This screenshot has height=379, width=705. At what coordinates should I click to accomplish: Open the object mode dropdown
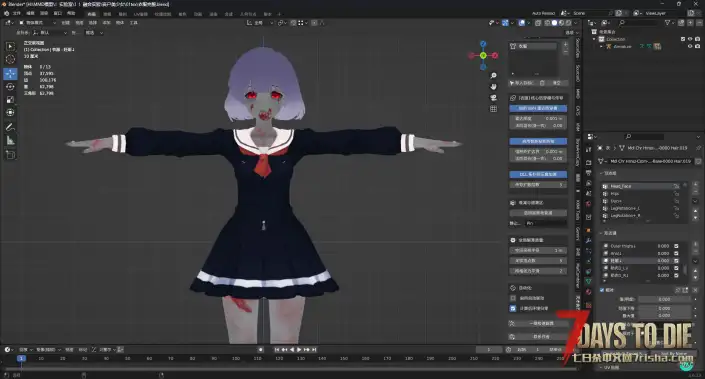37,22
